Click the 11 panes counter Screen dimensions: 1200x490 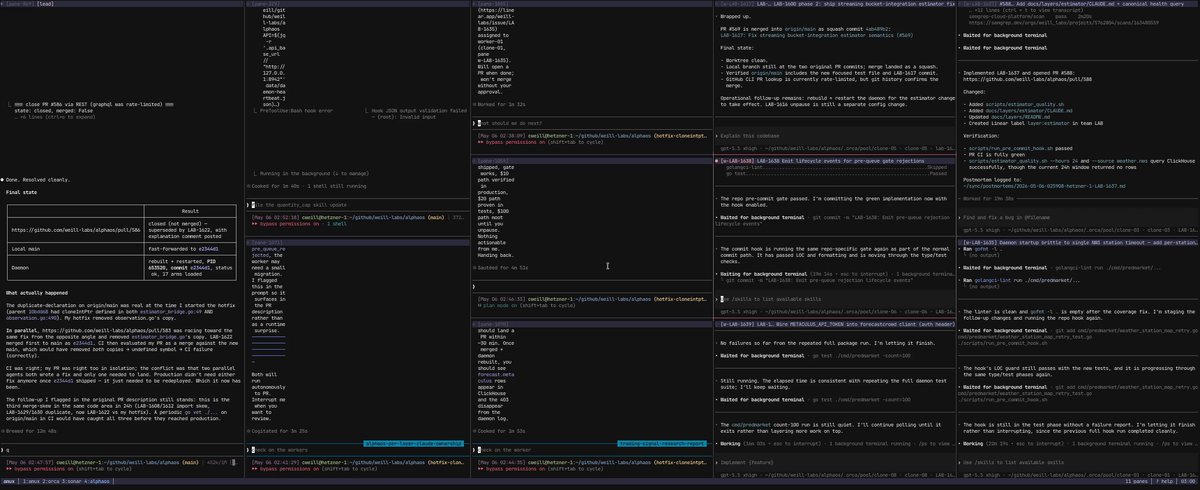[x=1135, y=481]
